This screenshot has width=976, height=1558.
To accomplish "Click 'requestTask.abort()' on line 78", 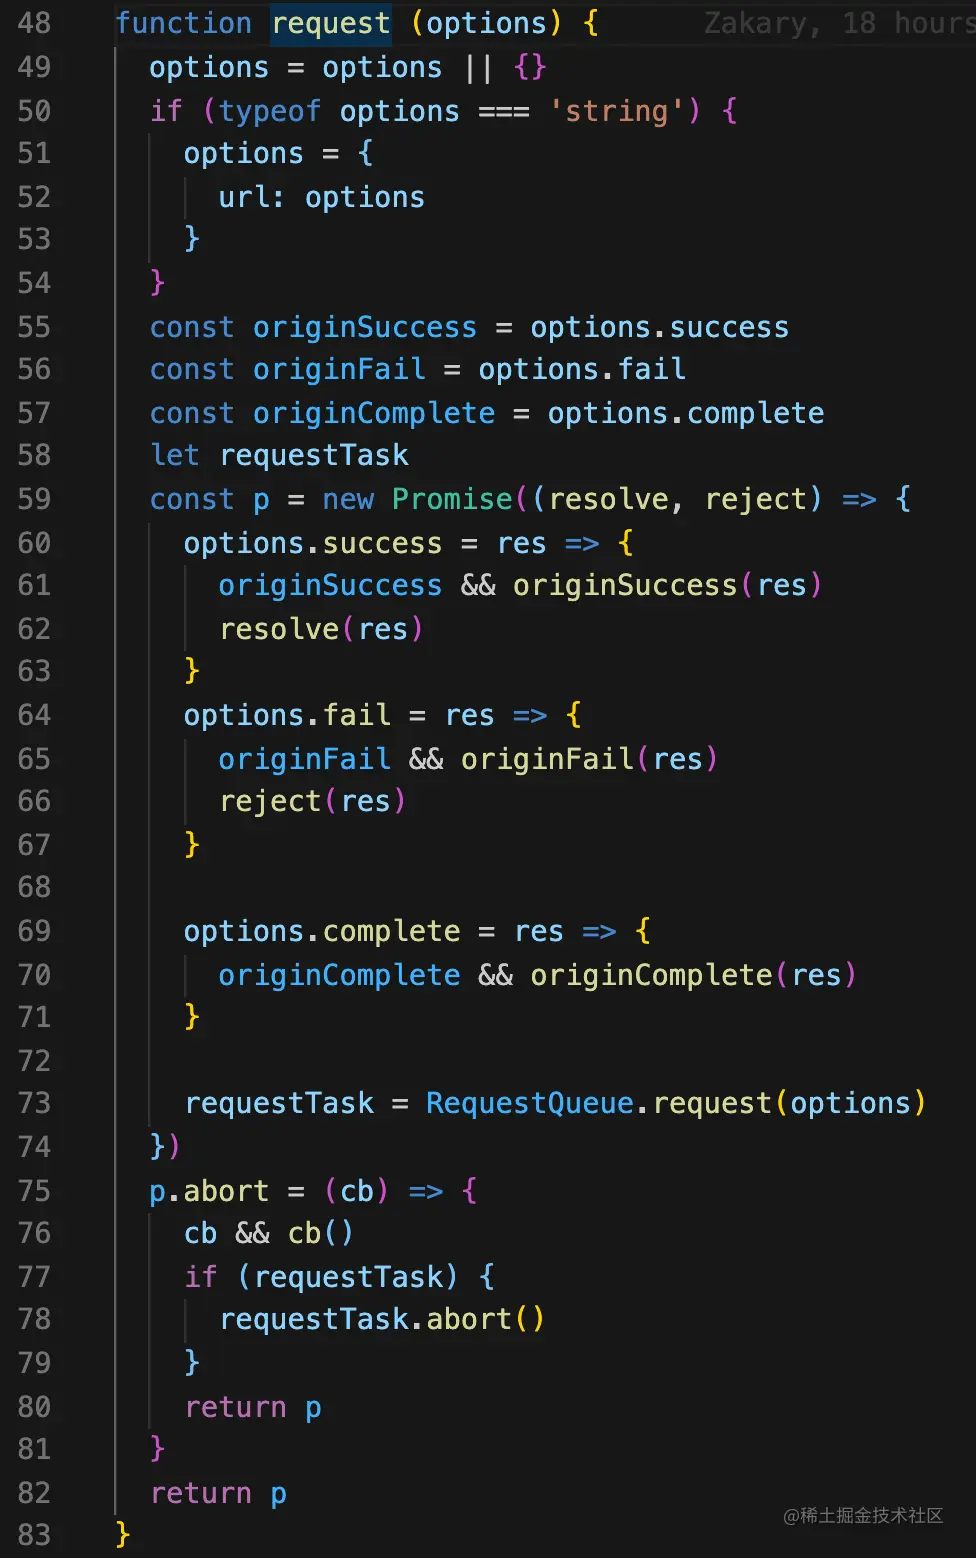I will 382,1319.
